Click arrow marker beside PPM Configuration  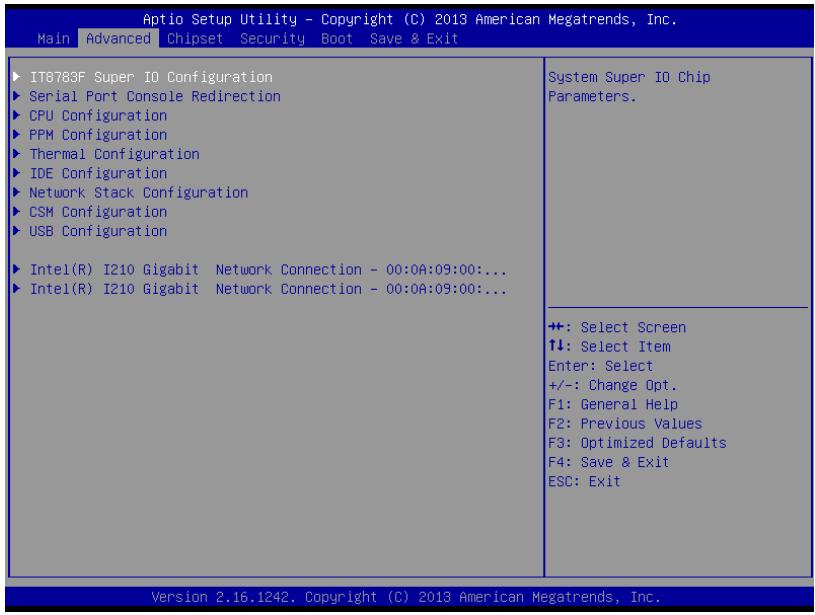[x=17, y=135]
